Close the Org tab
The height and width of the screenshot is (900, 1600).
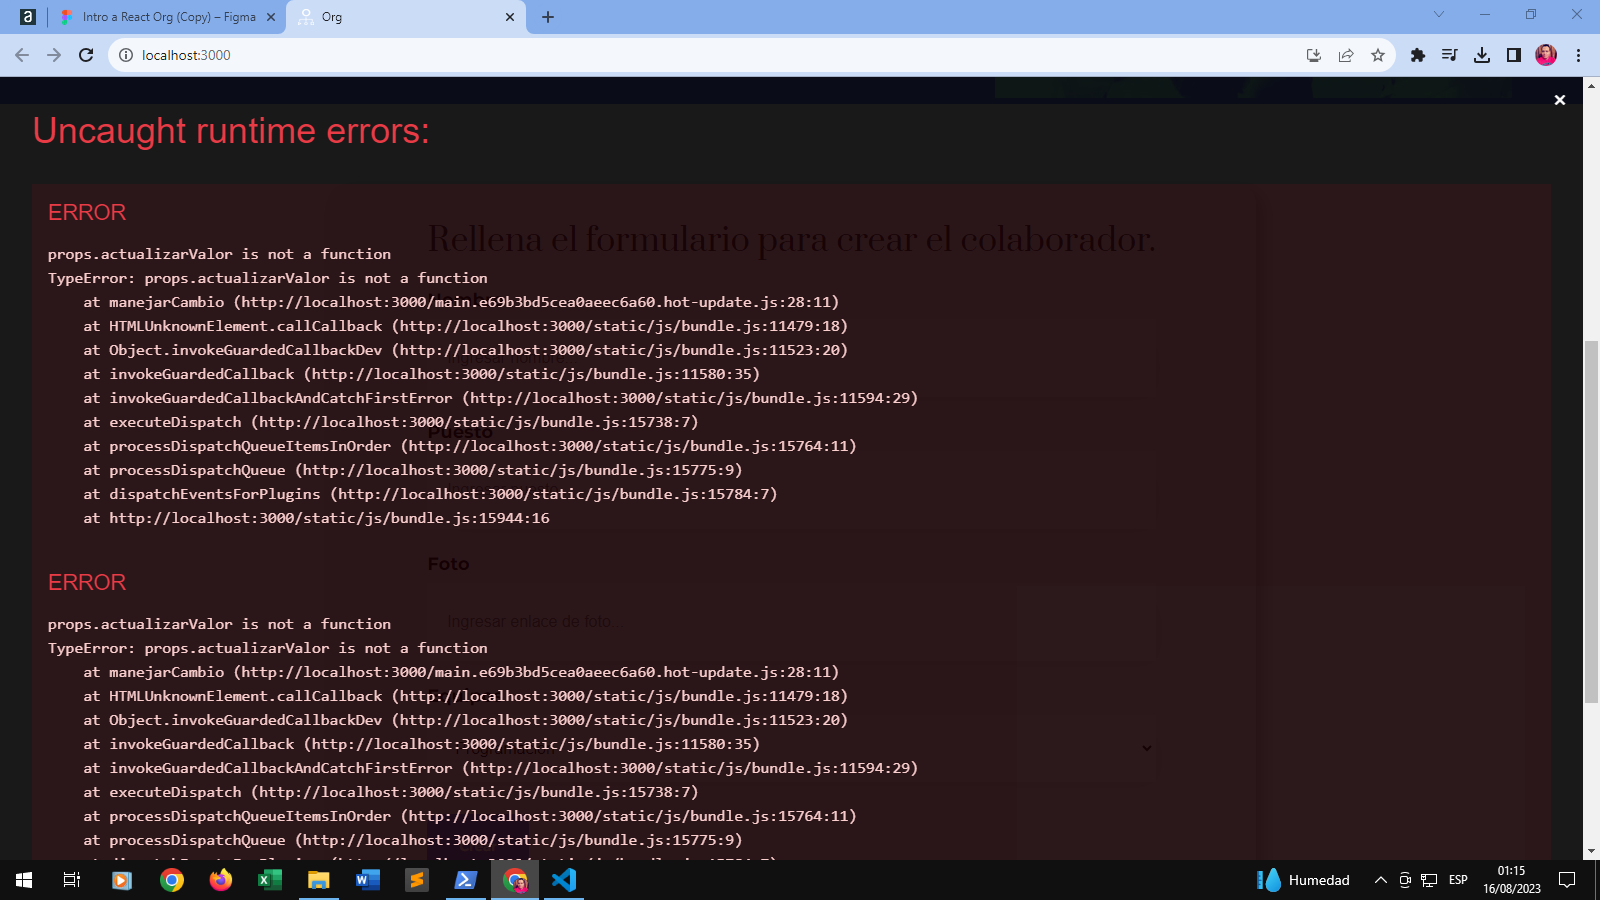pyautogui.click(x=509, y=17)
